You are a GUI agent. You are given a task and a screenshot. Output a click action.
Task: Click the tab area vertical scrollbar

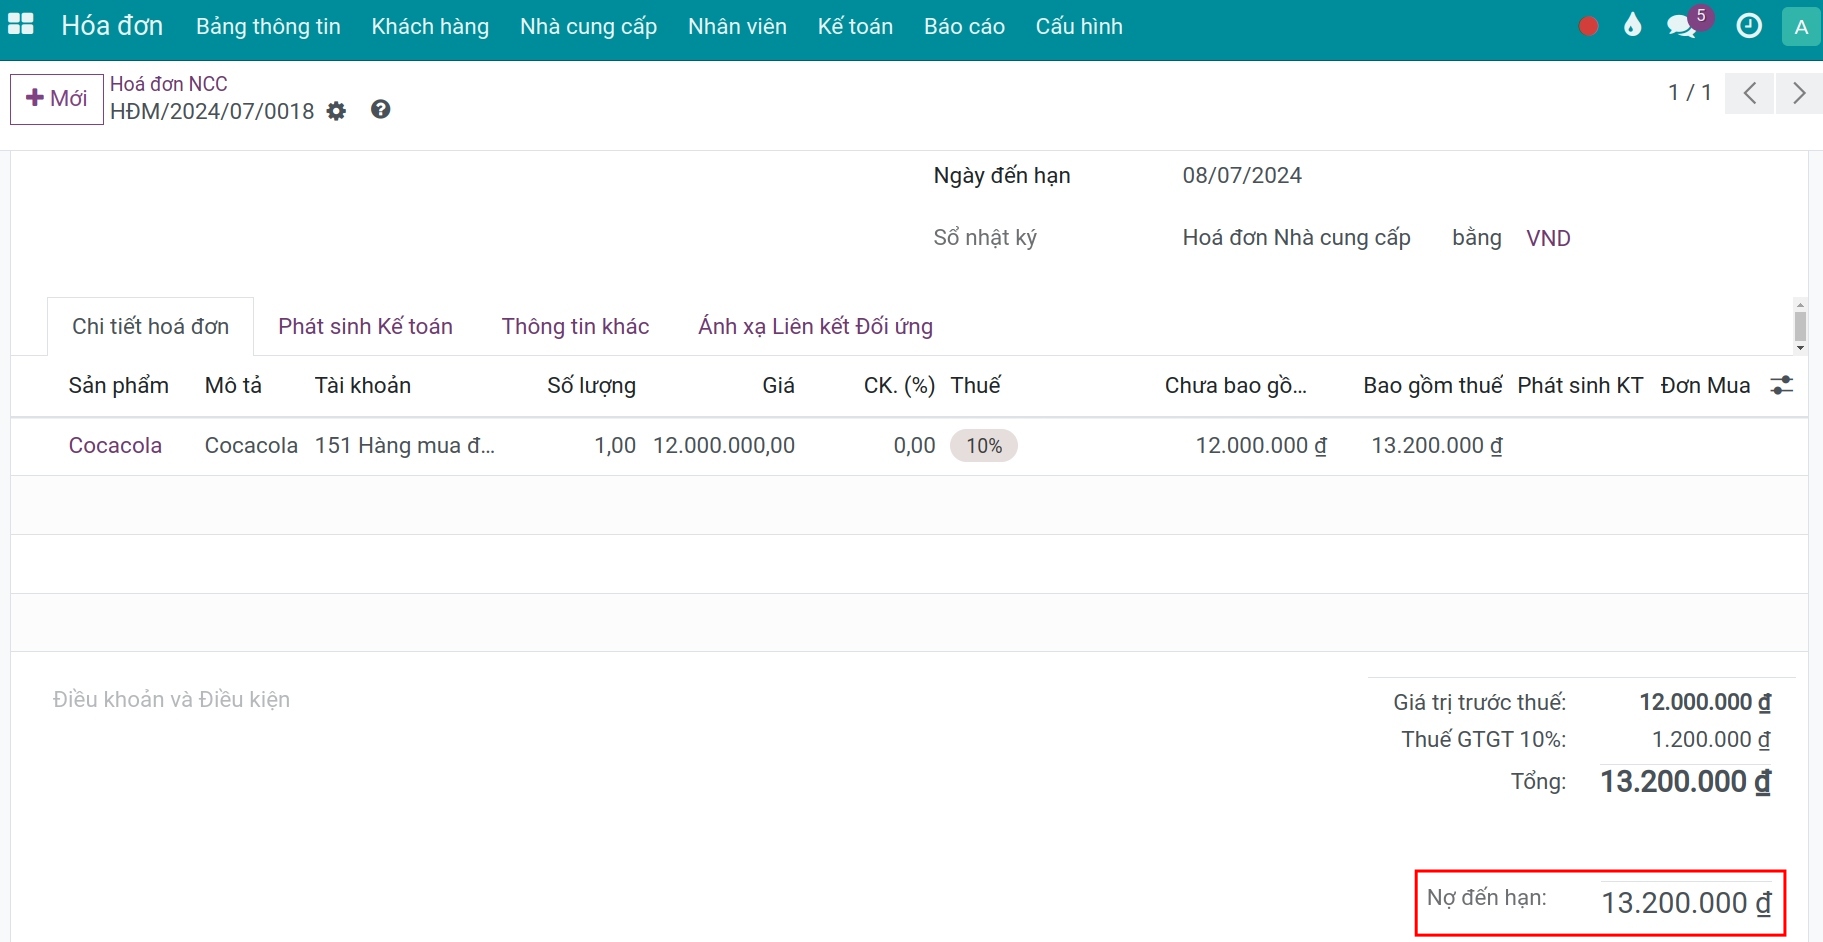pos(1800,326)
